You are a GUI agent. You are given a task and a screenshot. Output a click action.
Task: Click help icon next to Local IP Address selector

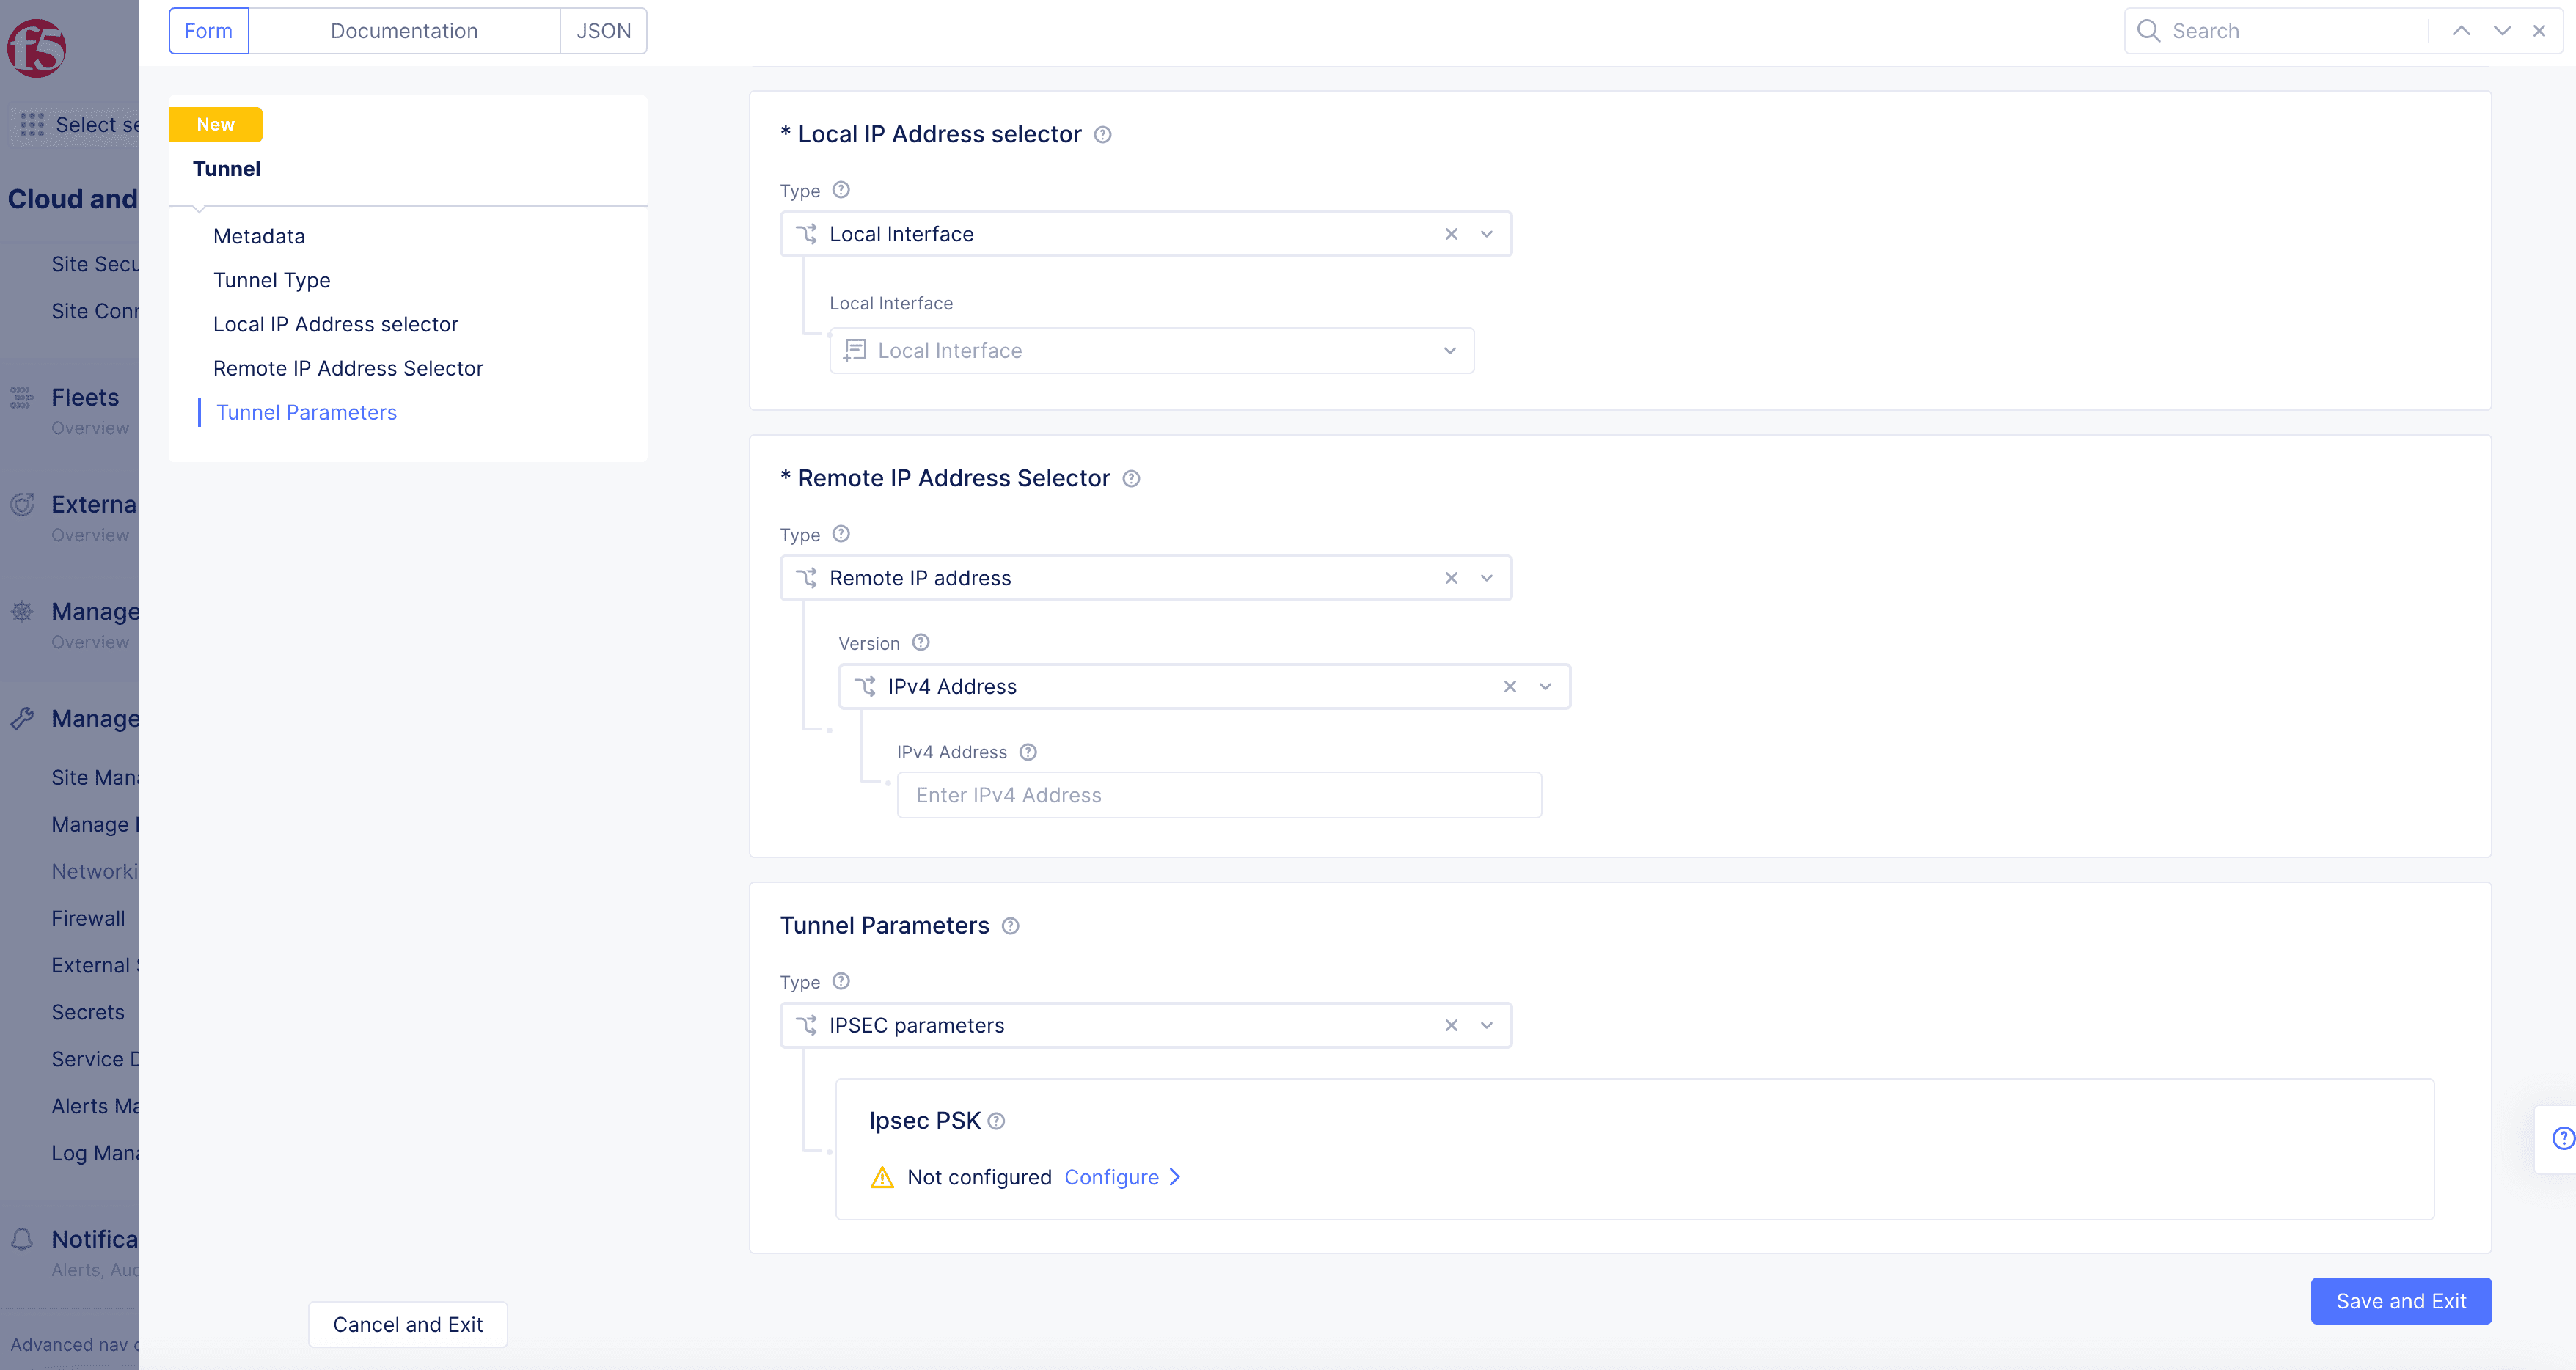point(1102,135)
